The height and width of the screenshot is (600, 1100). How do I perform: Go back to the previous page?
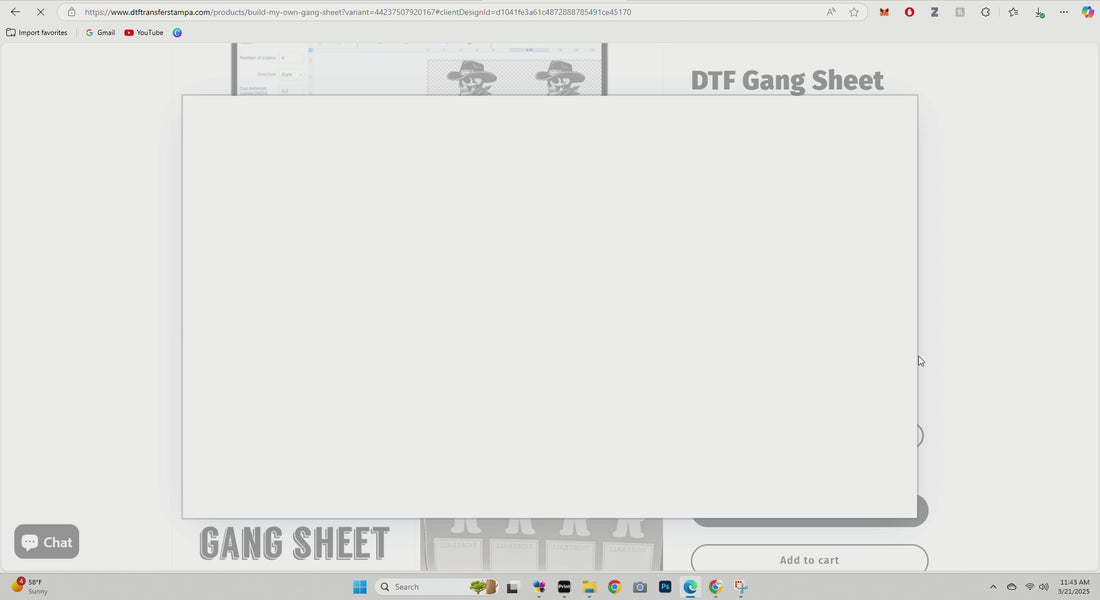coord(15,12)
